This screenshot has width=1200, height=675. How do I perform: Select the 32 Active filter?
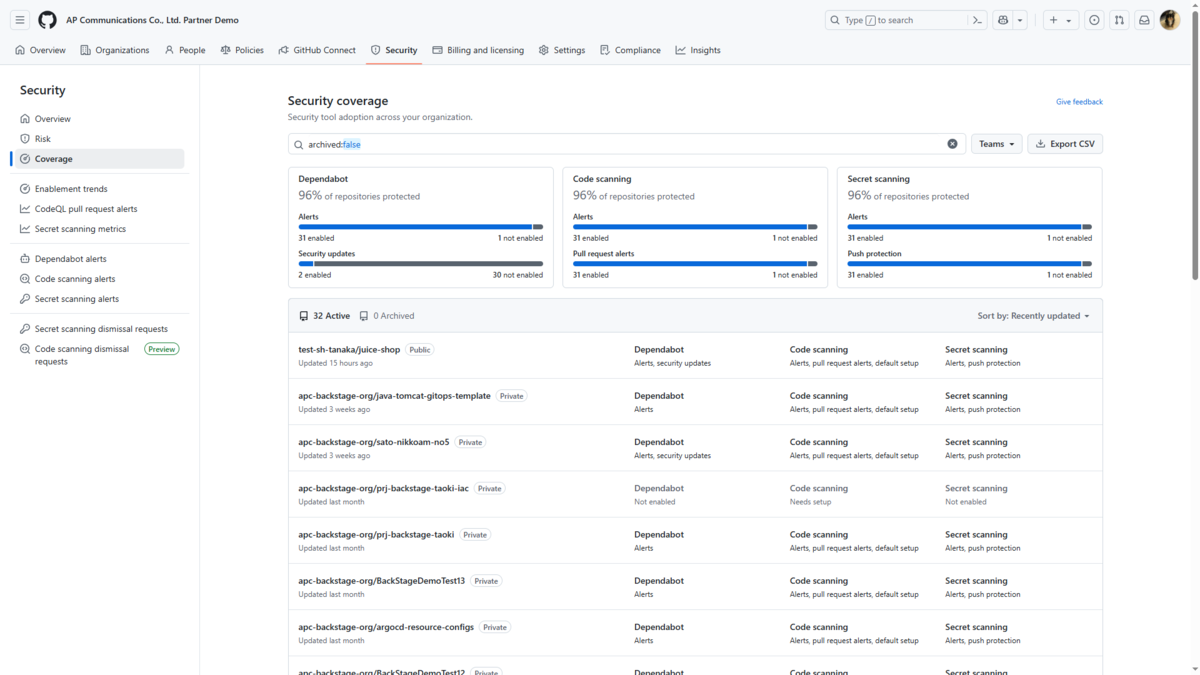coord(324,316)
